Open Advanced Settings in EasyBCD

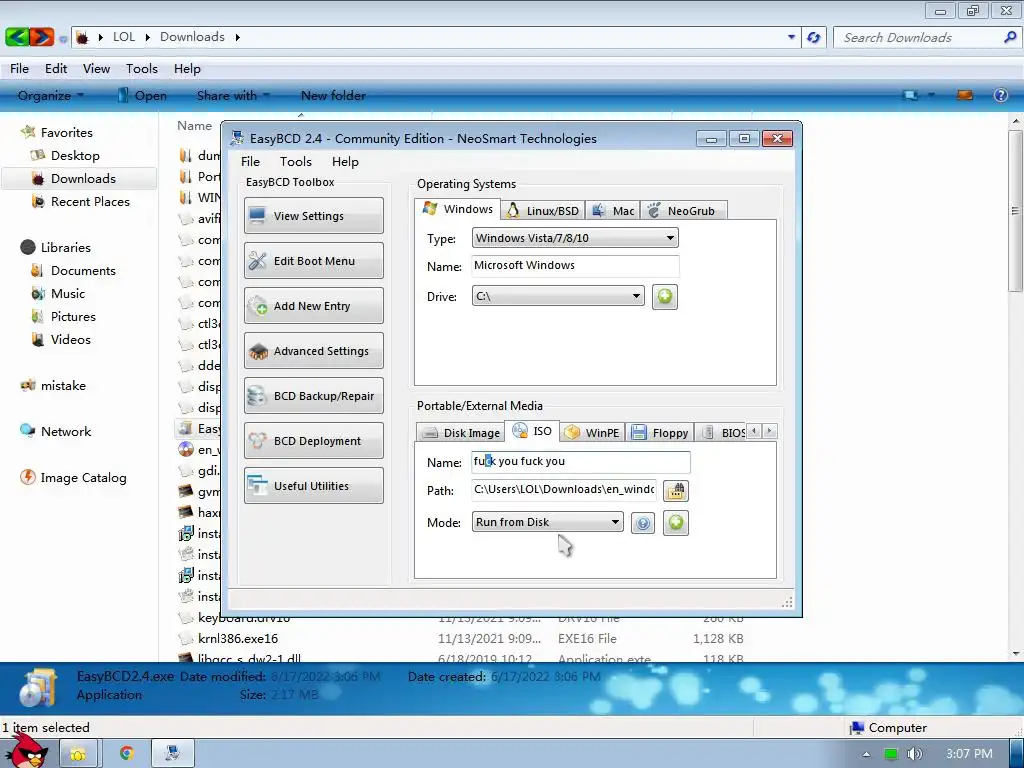313,351
